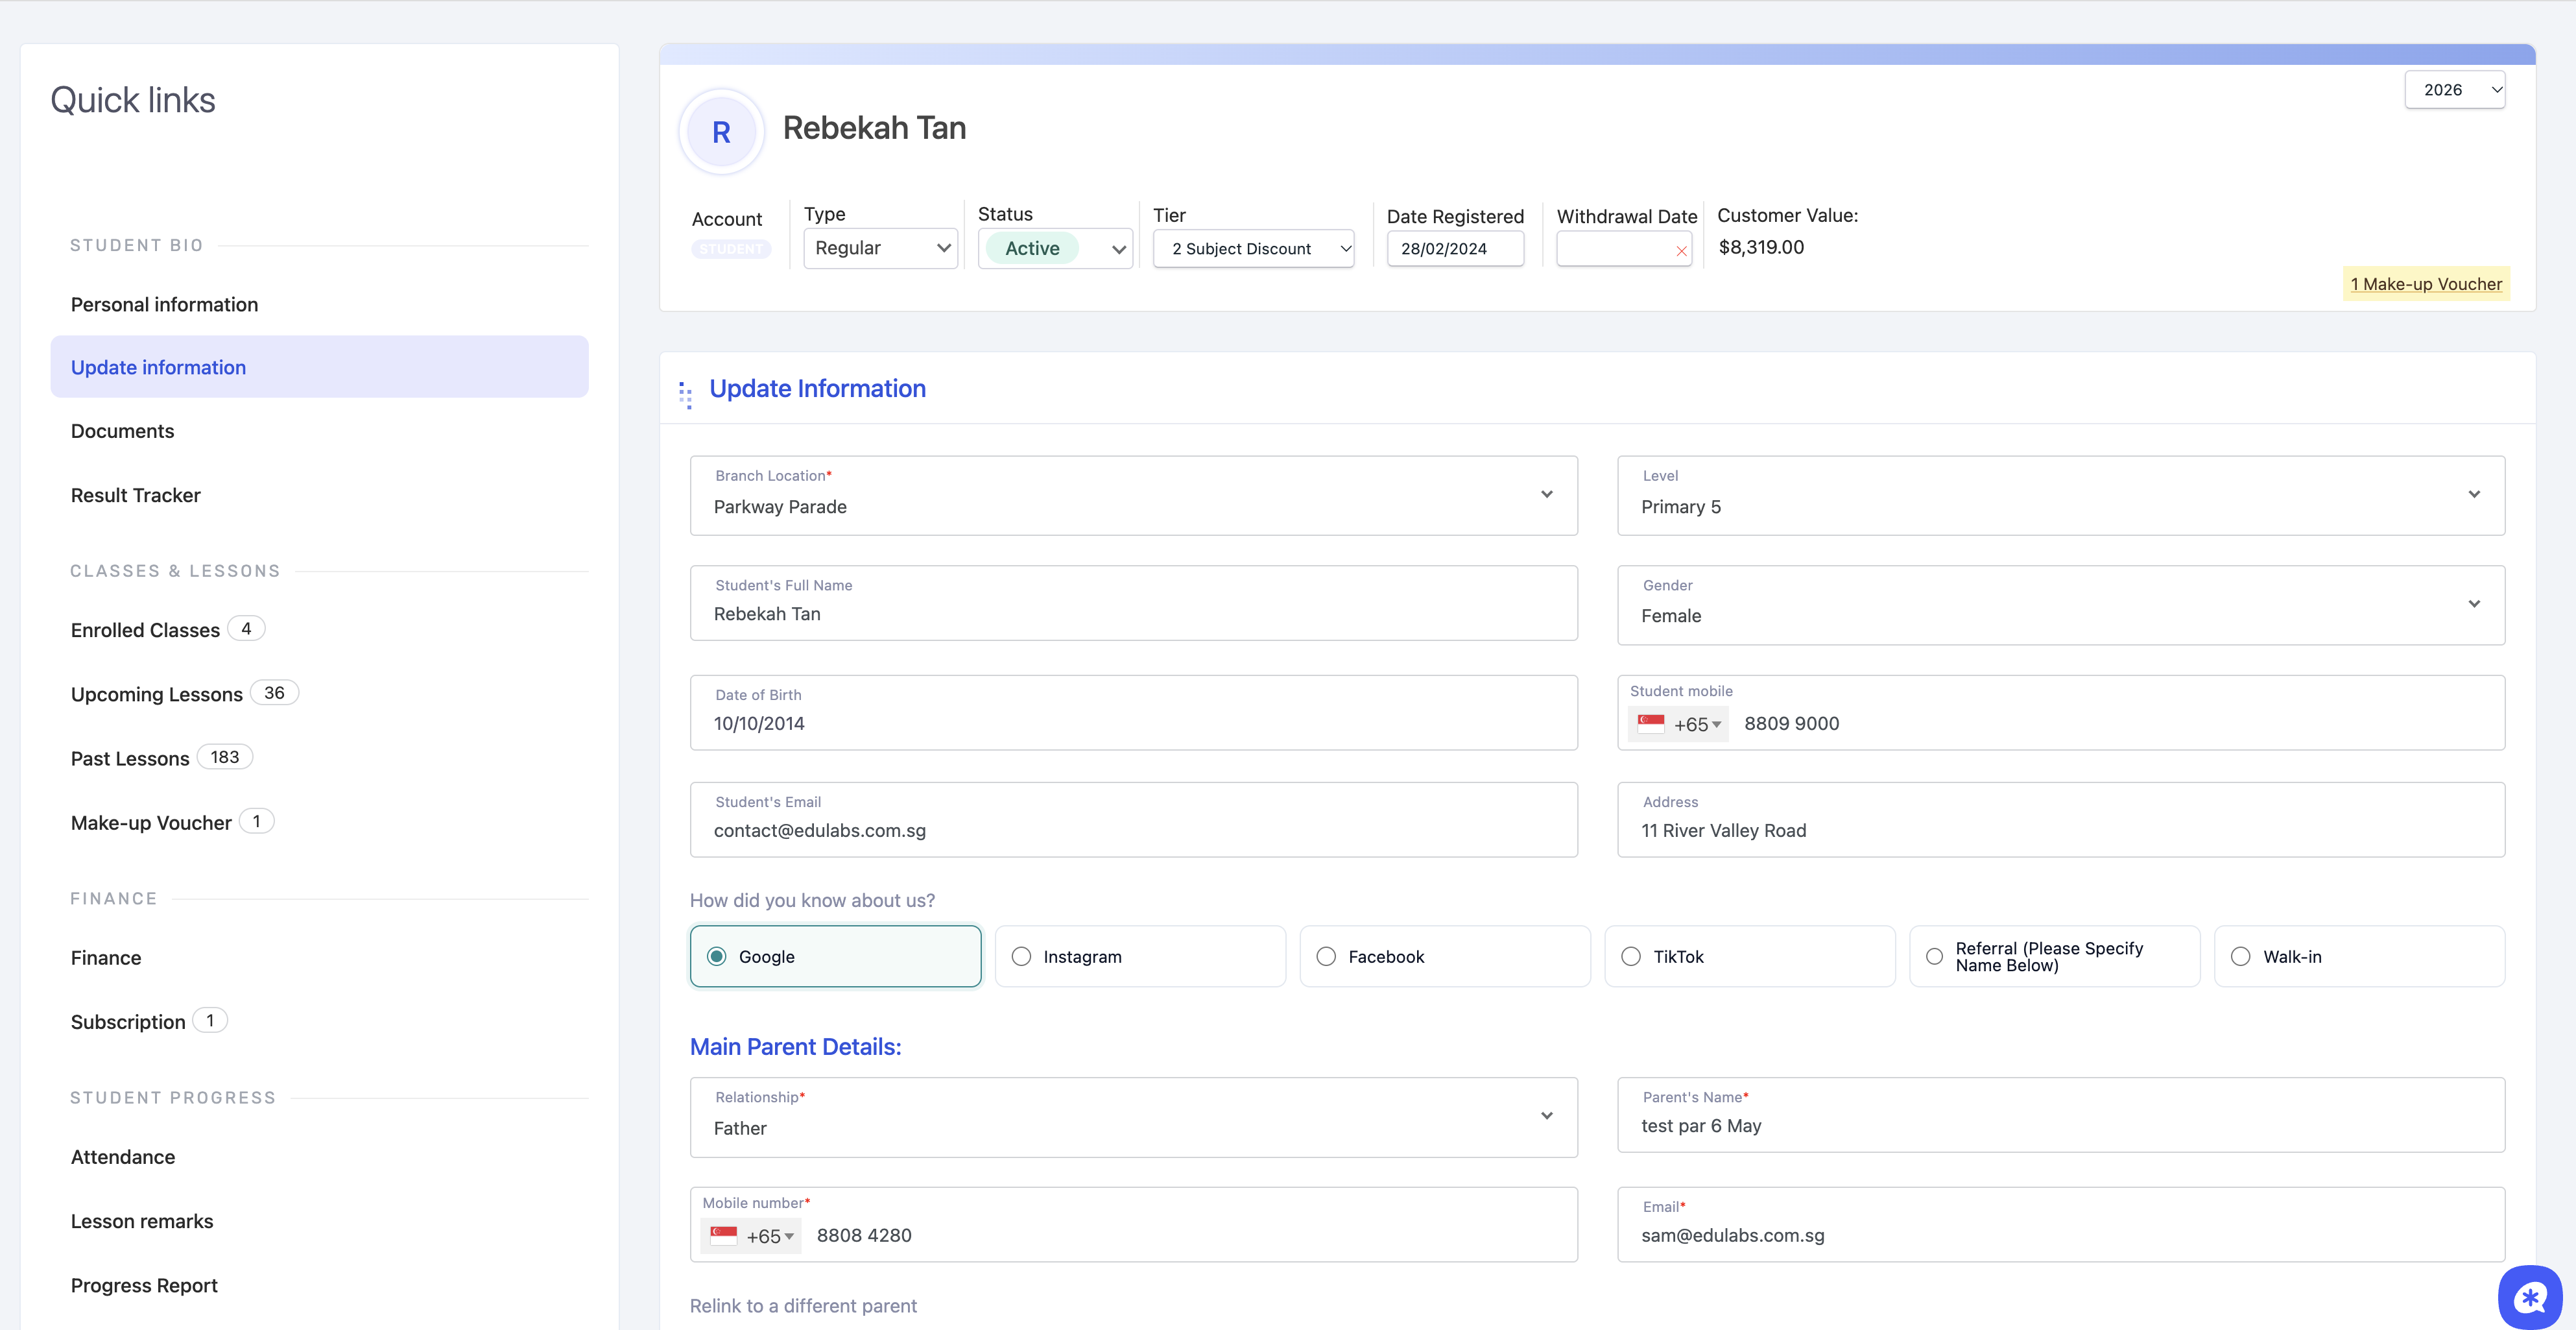Open the Type dropdown showing Regular
Image resolution: width=2576 pixels, height=1330 pixels.
pyautogui.click(x=880, y=248)
